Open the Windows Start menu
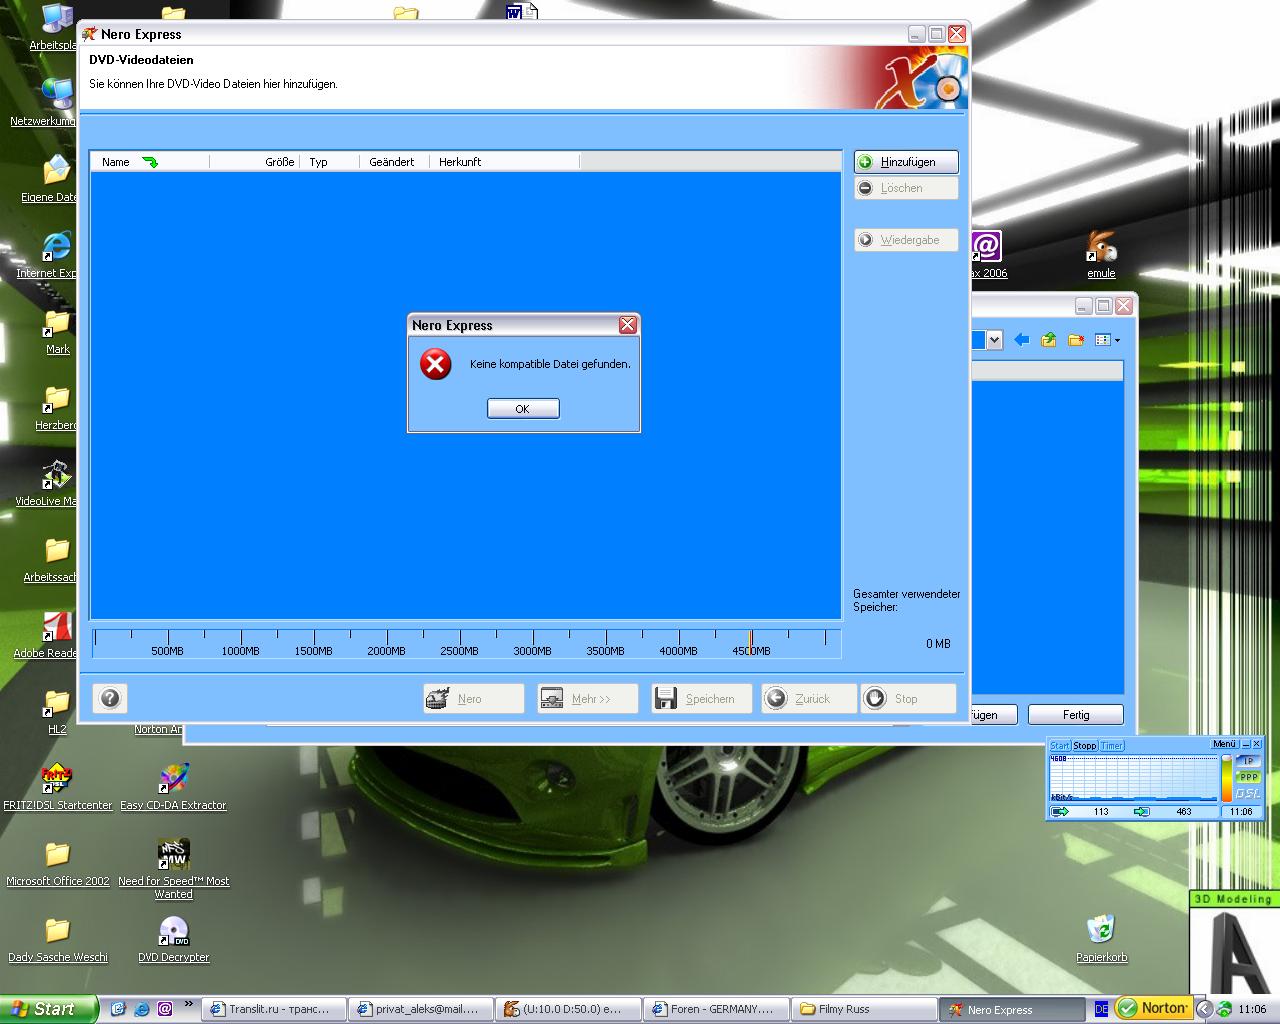 tap(49, 1009)
